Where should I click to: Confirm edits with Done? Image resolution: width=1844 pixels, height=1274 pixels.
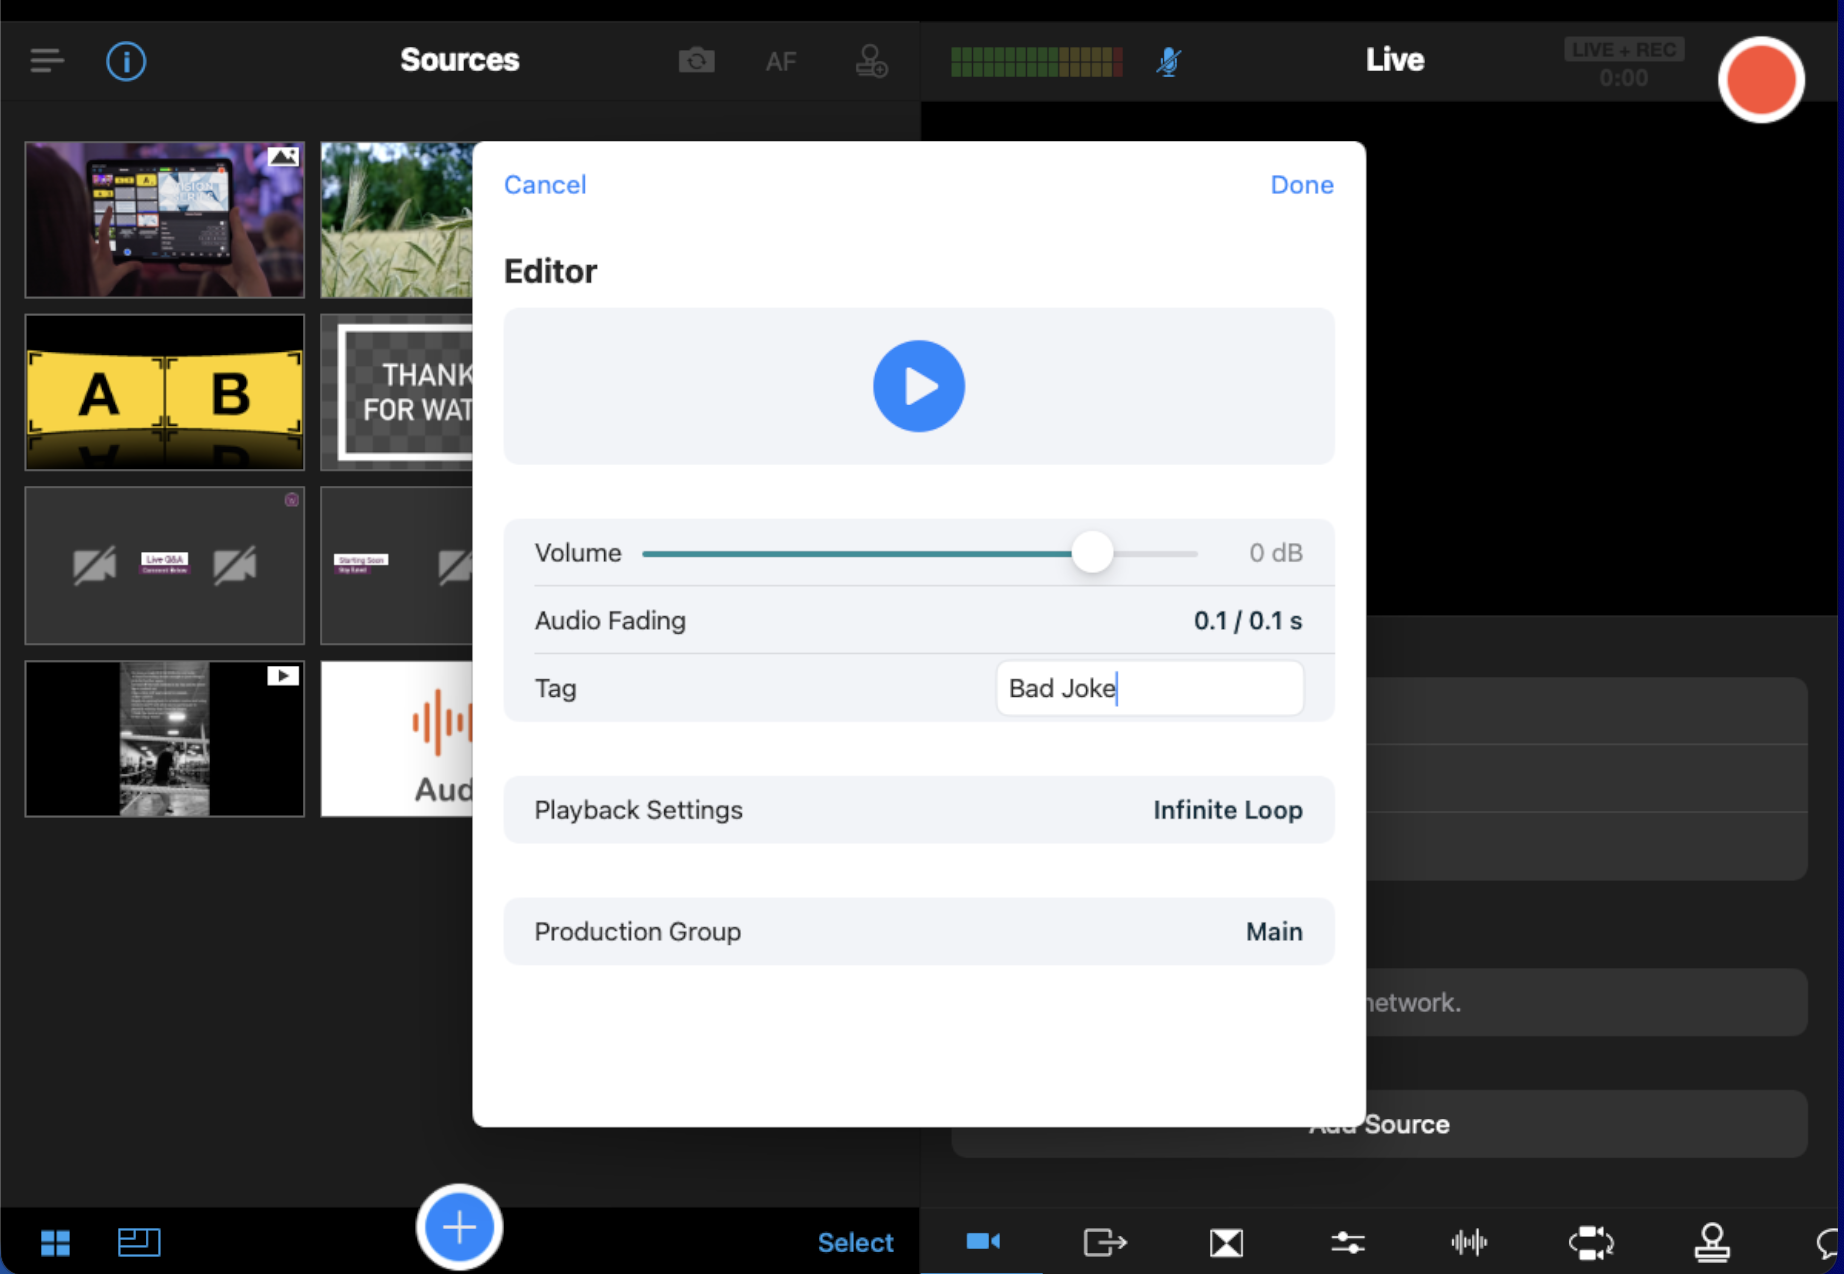click(x=1301, y=185)
